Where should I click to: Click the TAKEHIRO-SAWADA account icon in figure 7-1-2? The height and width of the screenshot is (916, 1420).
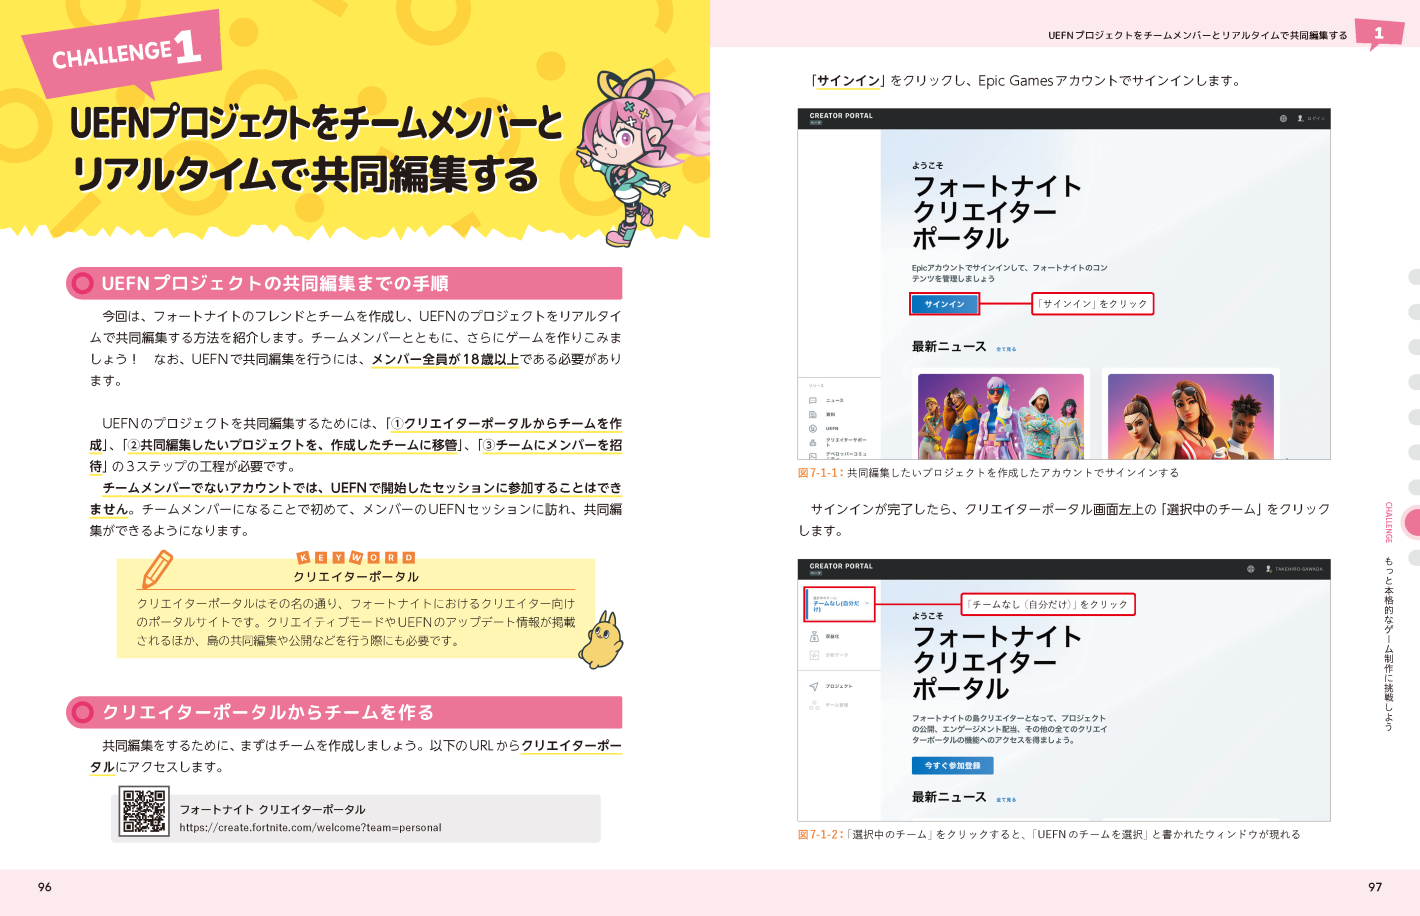click(x=1268, y=569)
